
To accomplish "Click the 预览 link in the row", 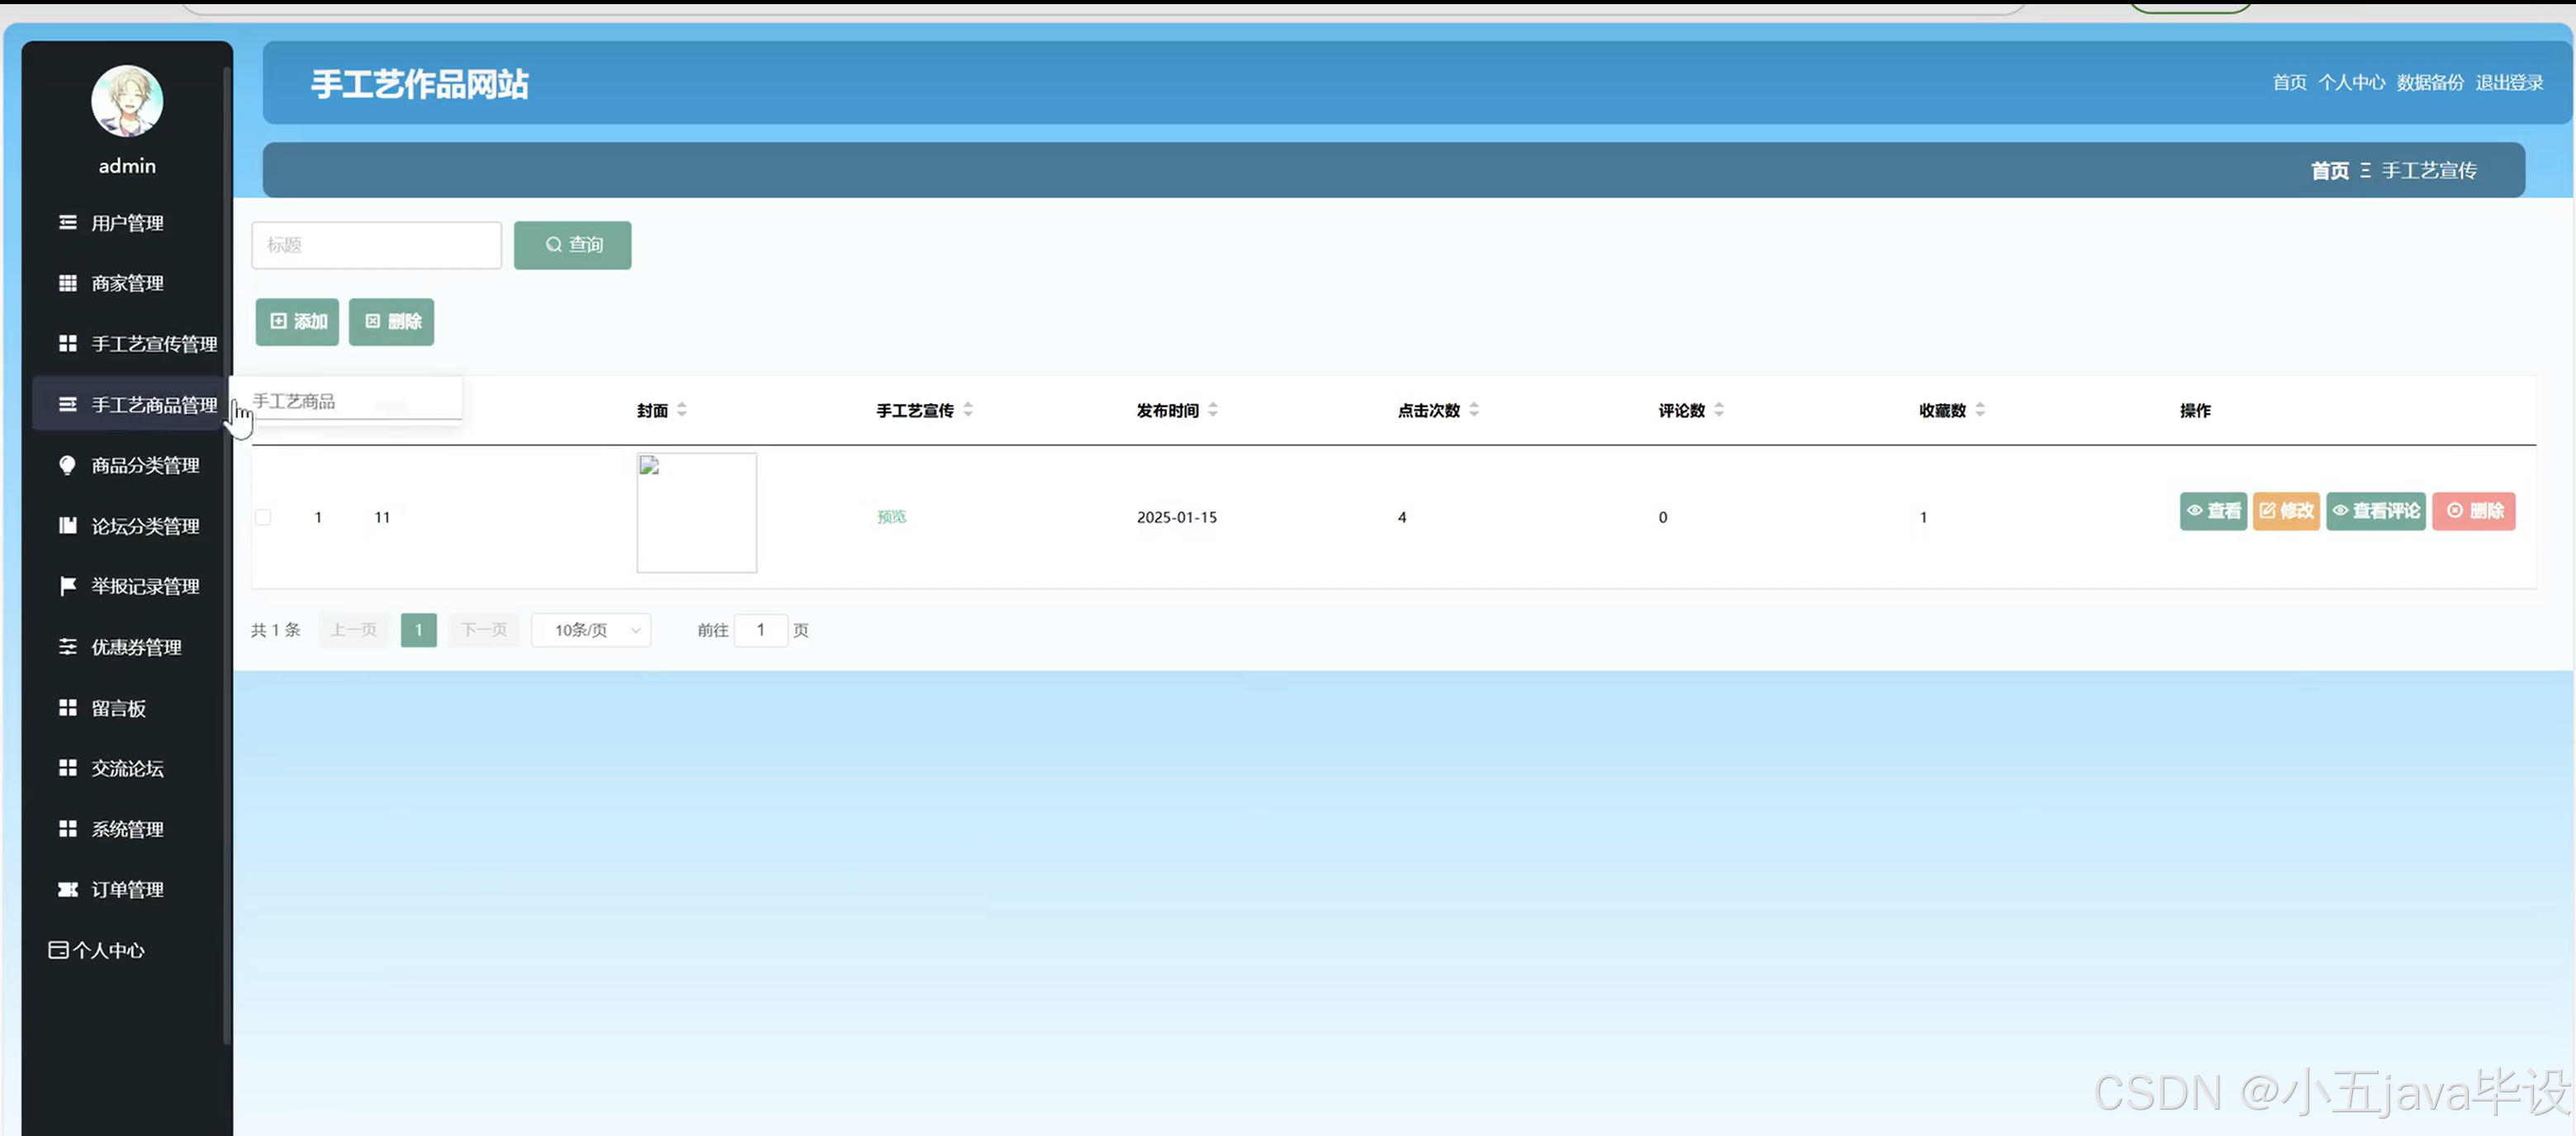I will (x=891, y=517).
